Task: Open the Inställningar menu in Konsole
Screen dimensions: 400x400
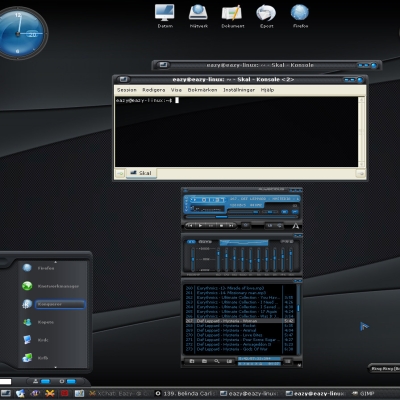Action: pyautogui.click(x=239, y=90)
